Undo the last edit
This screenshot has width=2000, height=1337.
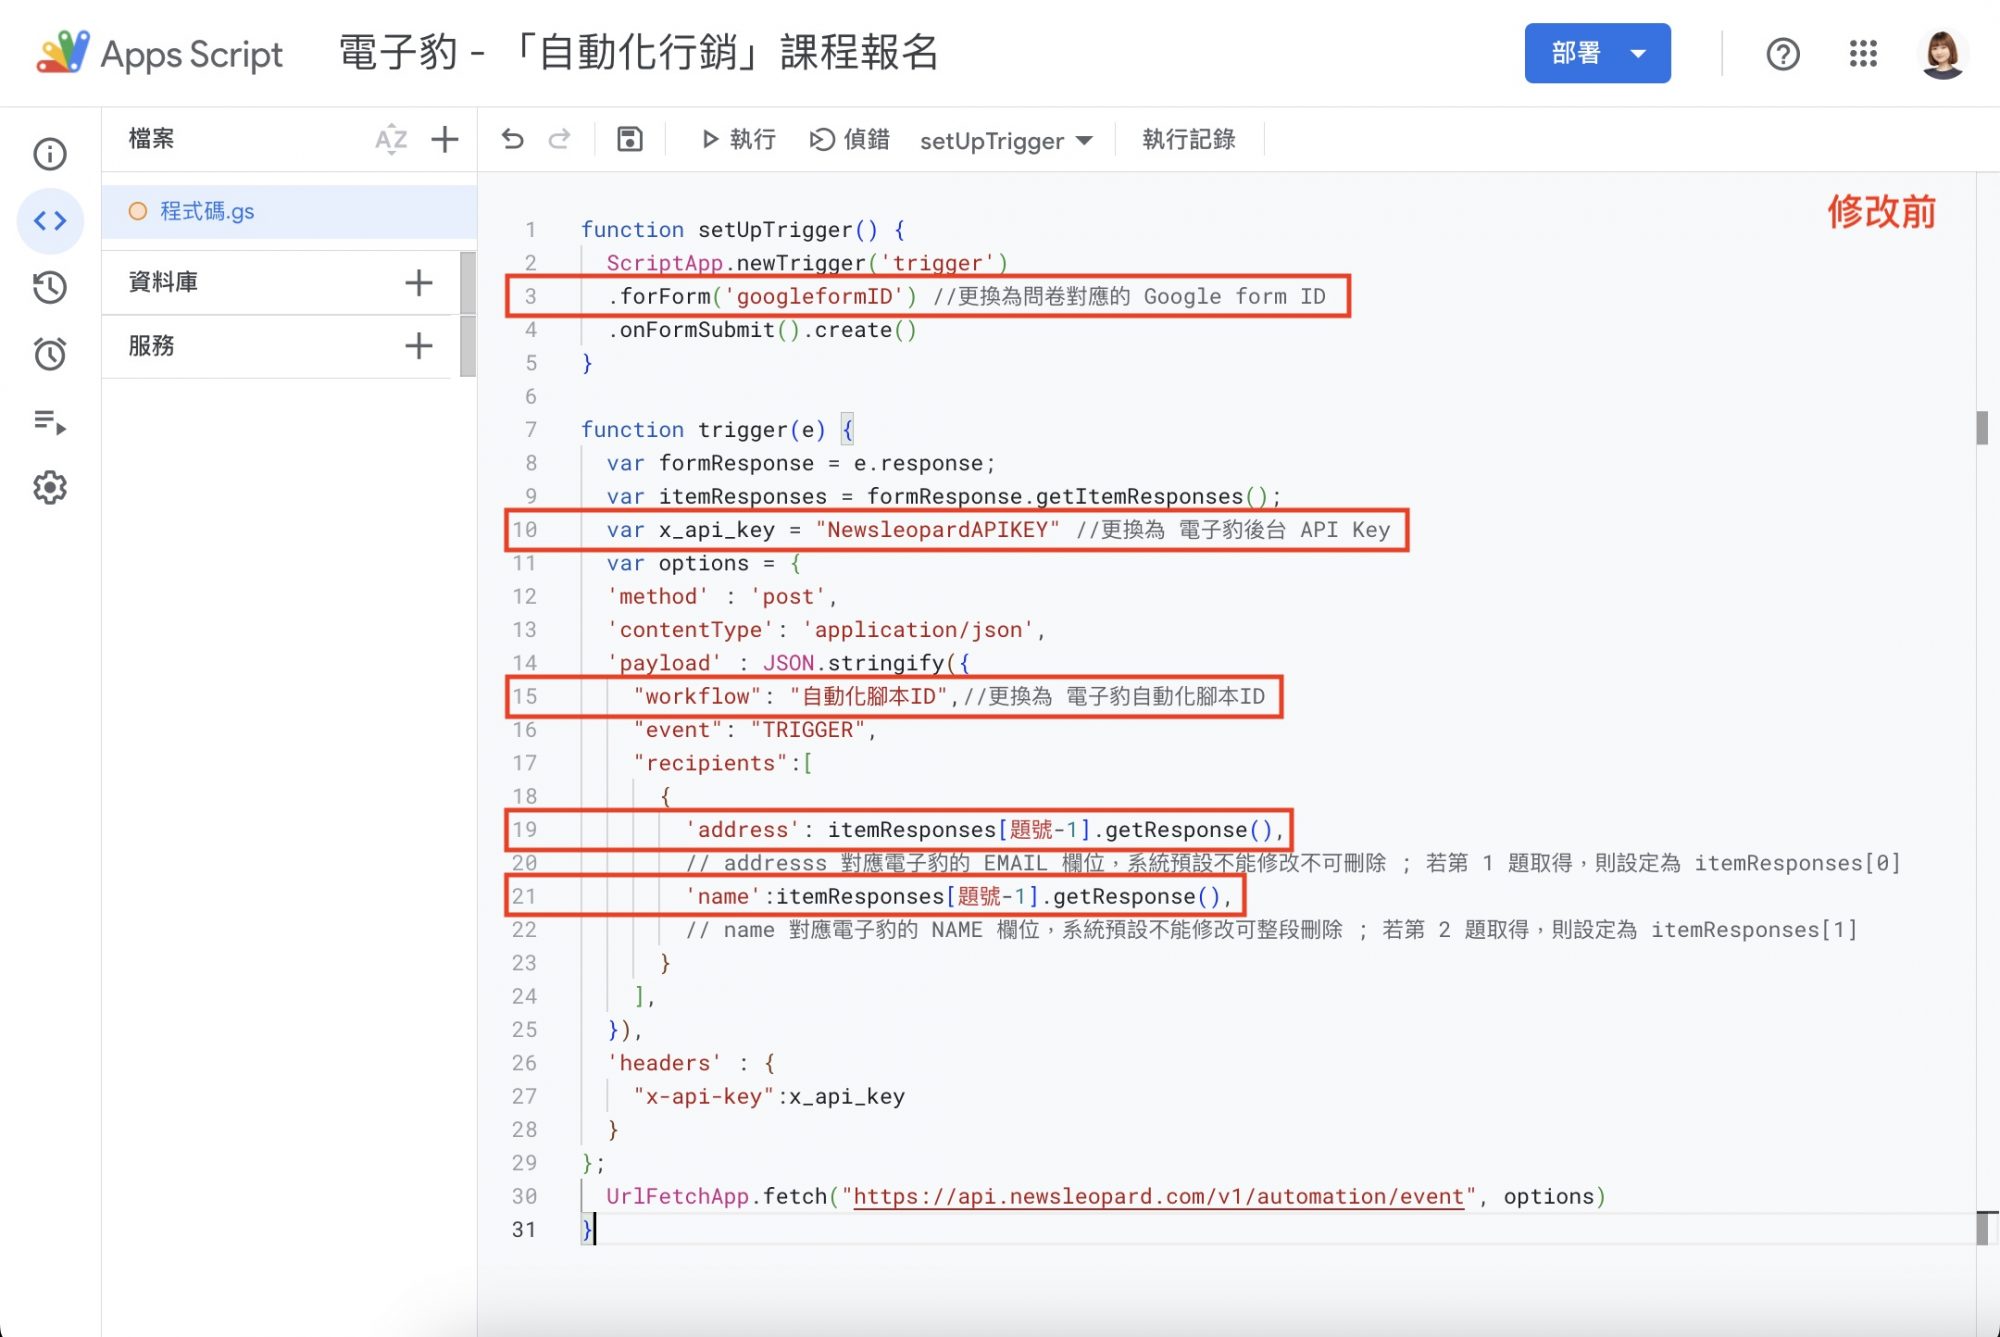513,139
